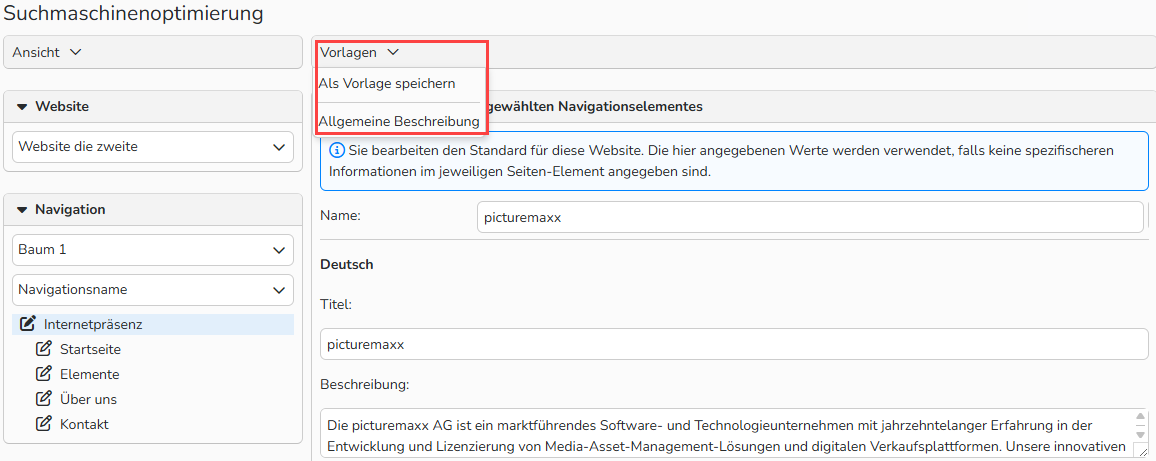
Task: Open the Ansicht dropdown menu
Action: pos(46,52)
